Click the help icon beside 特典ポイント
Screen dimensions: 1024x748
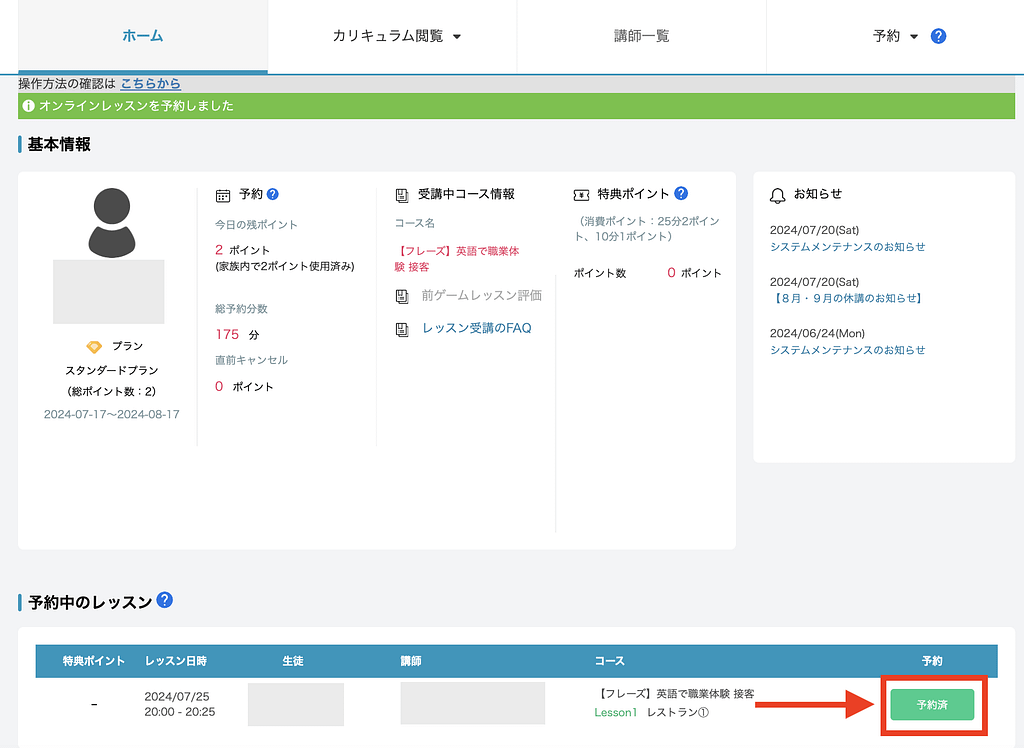pyautogui.click(x=681, y=194)
